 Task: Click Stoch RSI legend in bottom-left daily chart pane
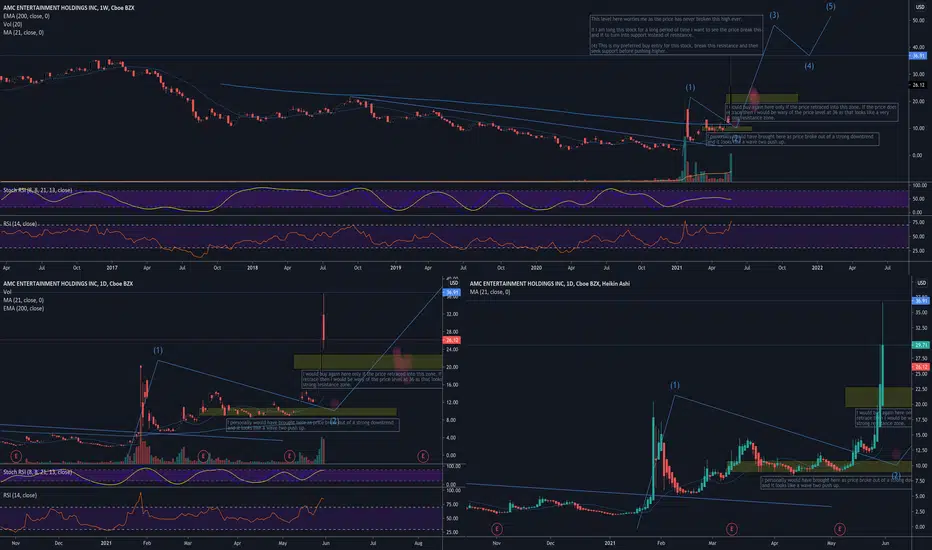37,472
